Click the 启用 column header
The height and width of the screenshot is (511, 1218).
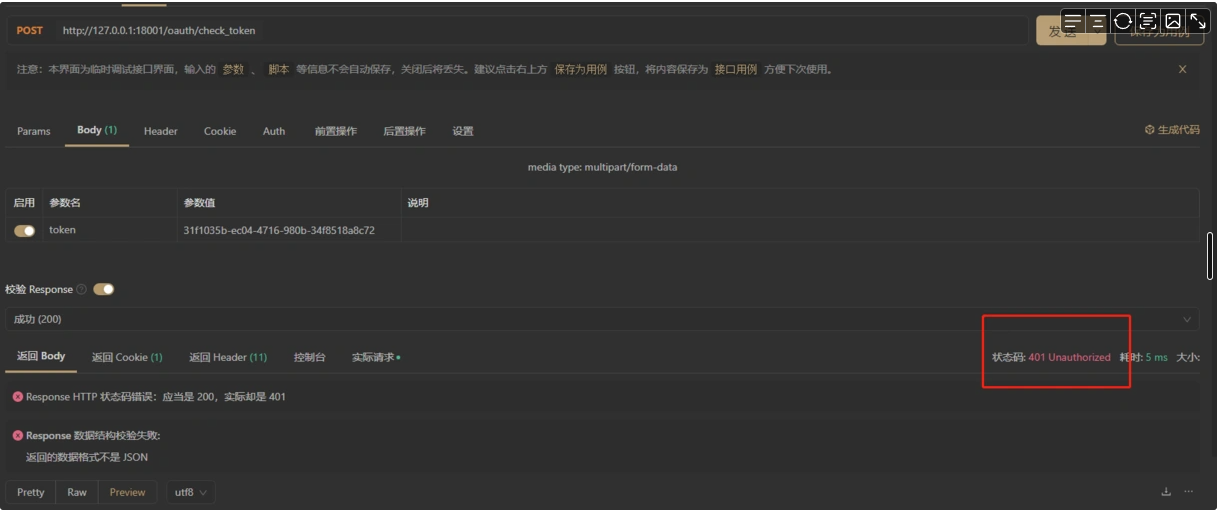click(24, 203)
